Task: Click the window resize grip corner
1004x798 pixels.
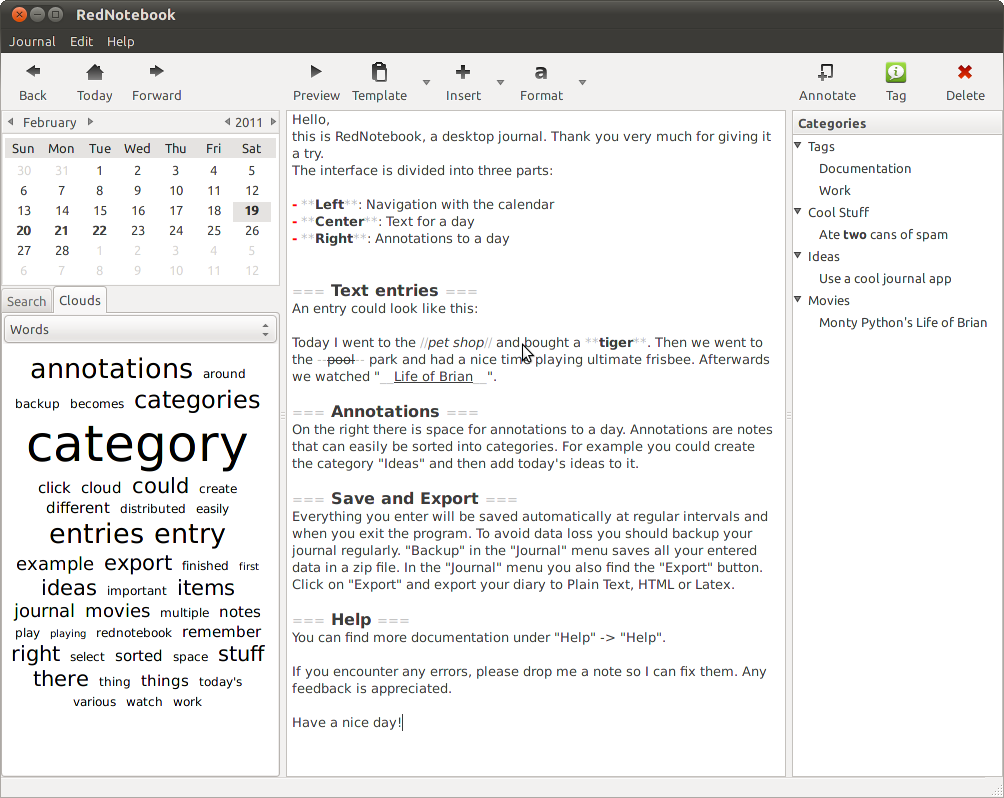Action: pos(996,790)
